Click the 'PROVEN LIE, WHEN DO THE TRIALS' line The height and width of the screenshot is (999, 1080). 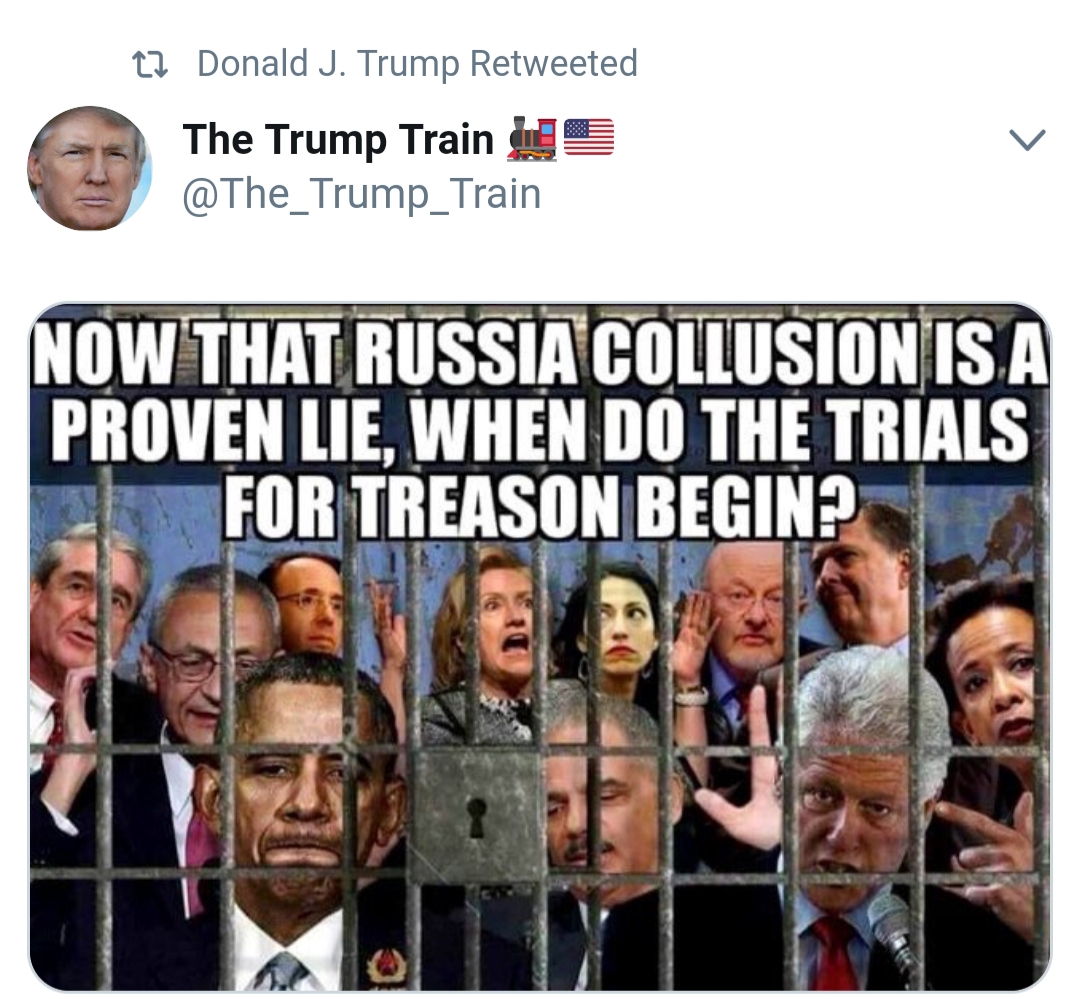(540, 431)
